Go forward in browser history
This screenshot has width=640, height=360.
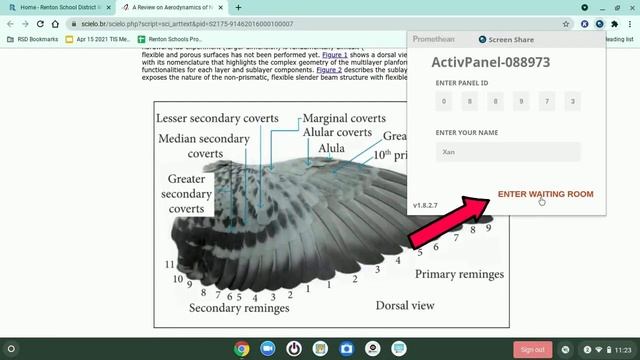coord(25,24)
